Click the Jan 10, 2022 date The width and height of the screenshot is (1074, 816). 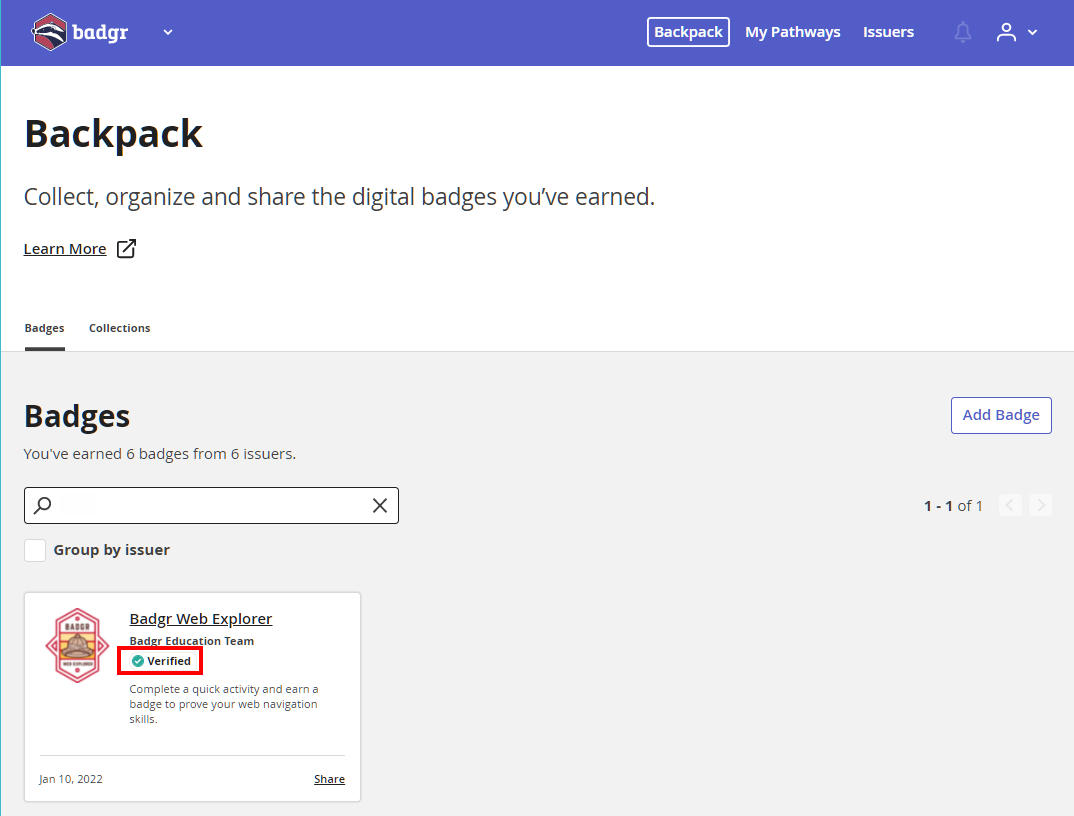[x=71, y=779]
